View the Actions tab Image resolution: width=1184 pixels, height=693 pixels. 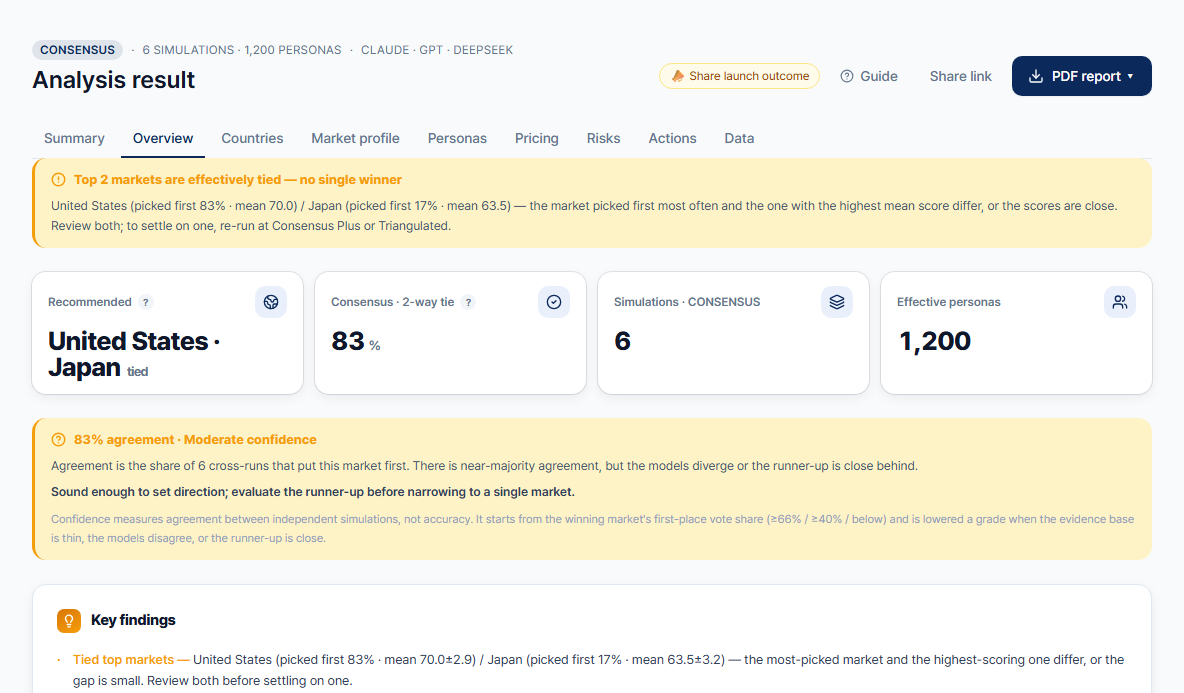pos(672,138)
